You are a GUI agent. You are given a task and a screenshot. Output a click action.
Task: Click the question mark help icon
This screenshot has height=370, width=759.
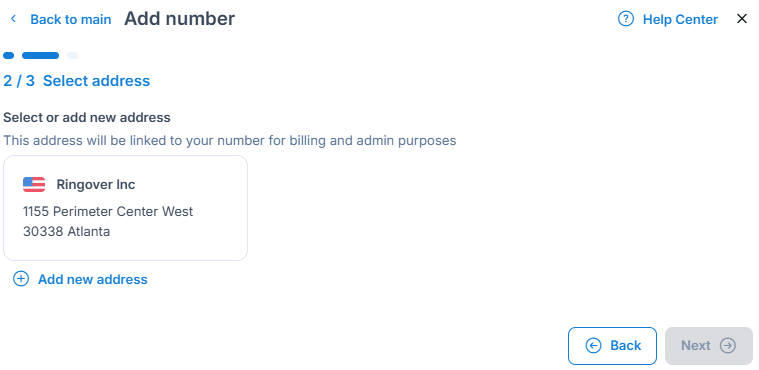tap(626, 19)
